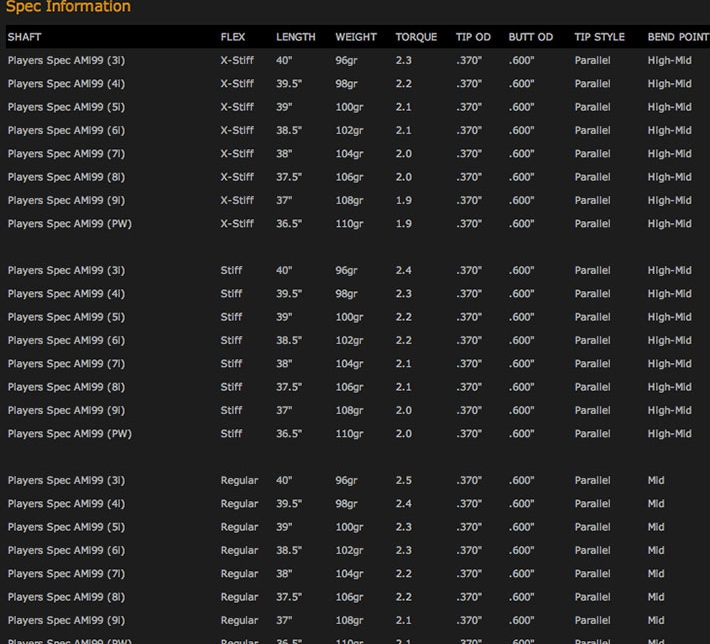Click .600" butt OD in X-Stiff 7I row

coord(521,154)
